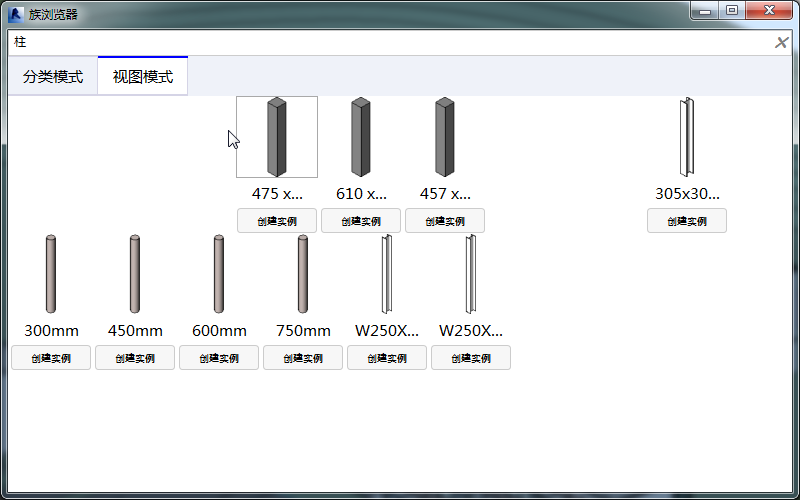Select the 305x30... steel column icon

coord(687,137)
